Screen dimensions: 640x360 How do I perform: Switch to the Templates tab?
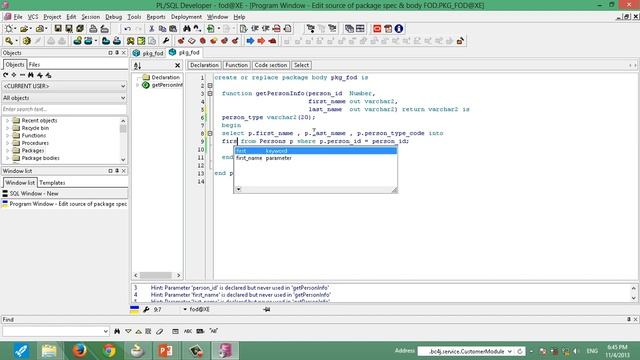pos(52,182)
